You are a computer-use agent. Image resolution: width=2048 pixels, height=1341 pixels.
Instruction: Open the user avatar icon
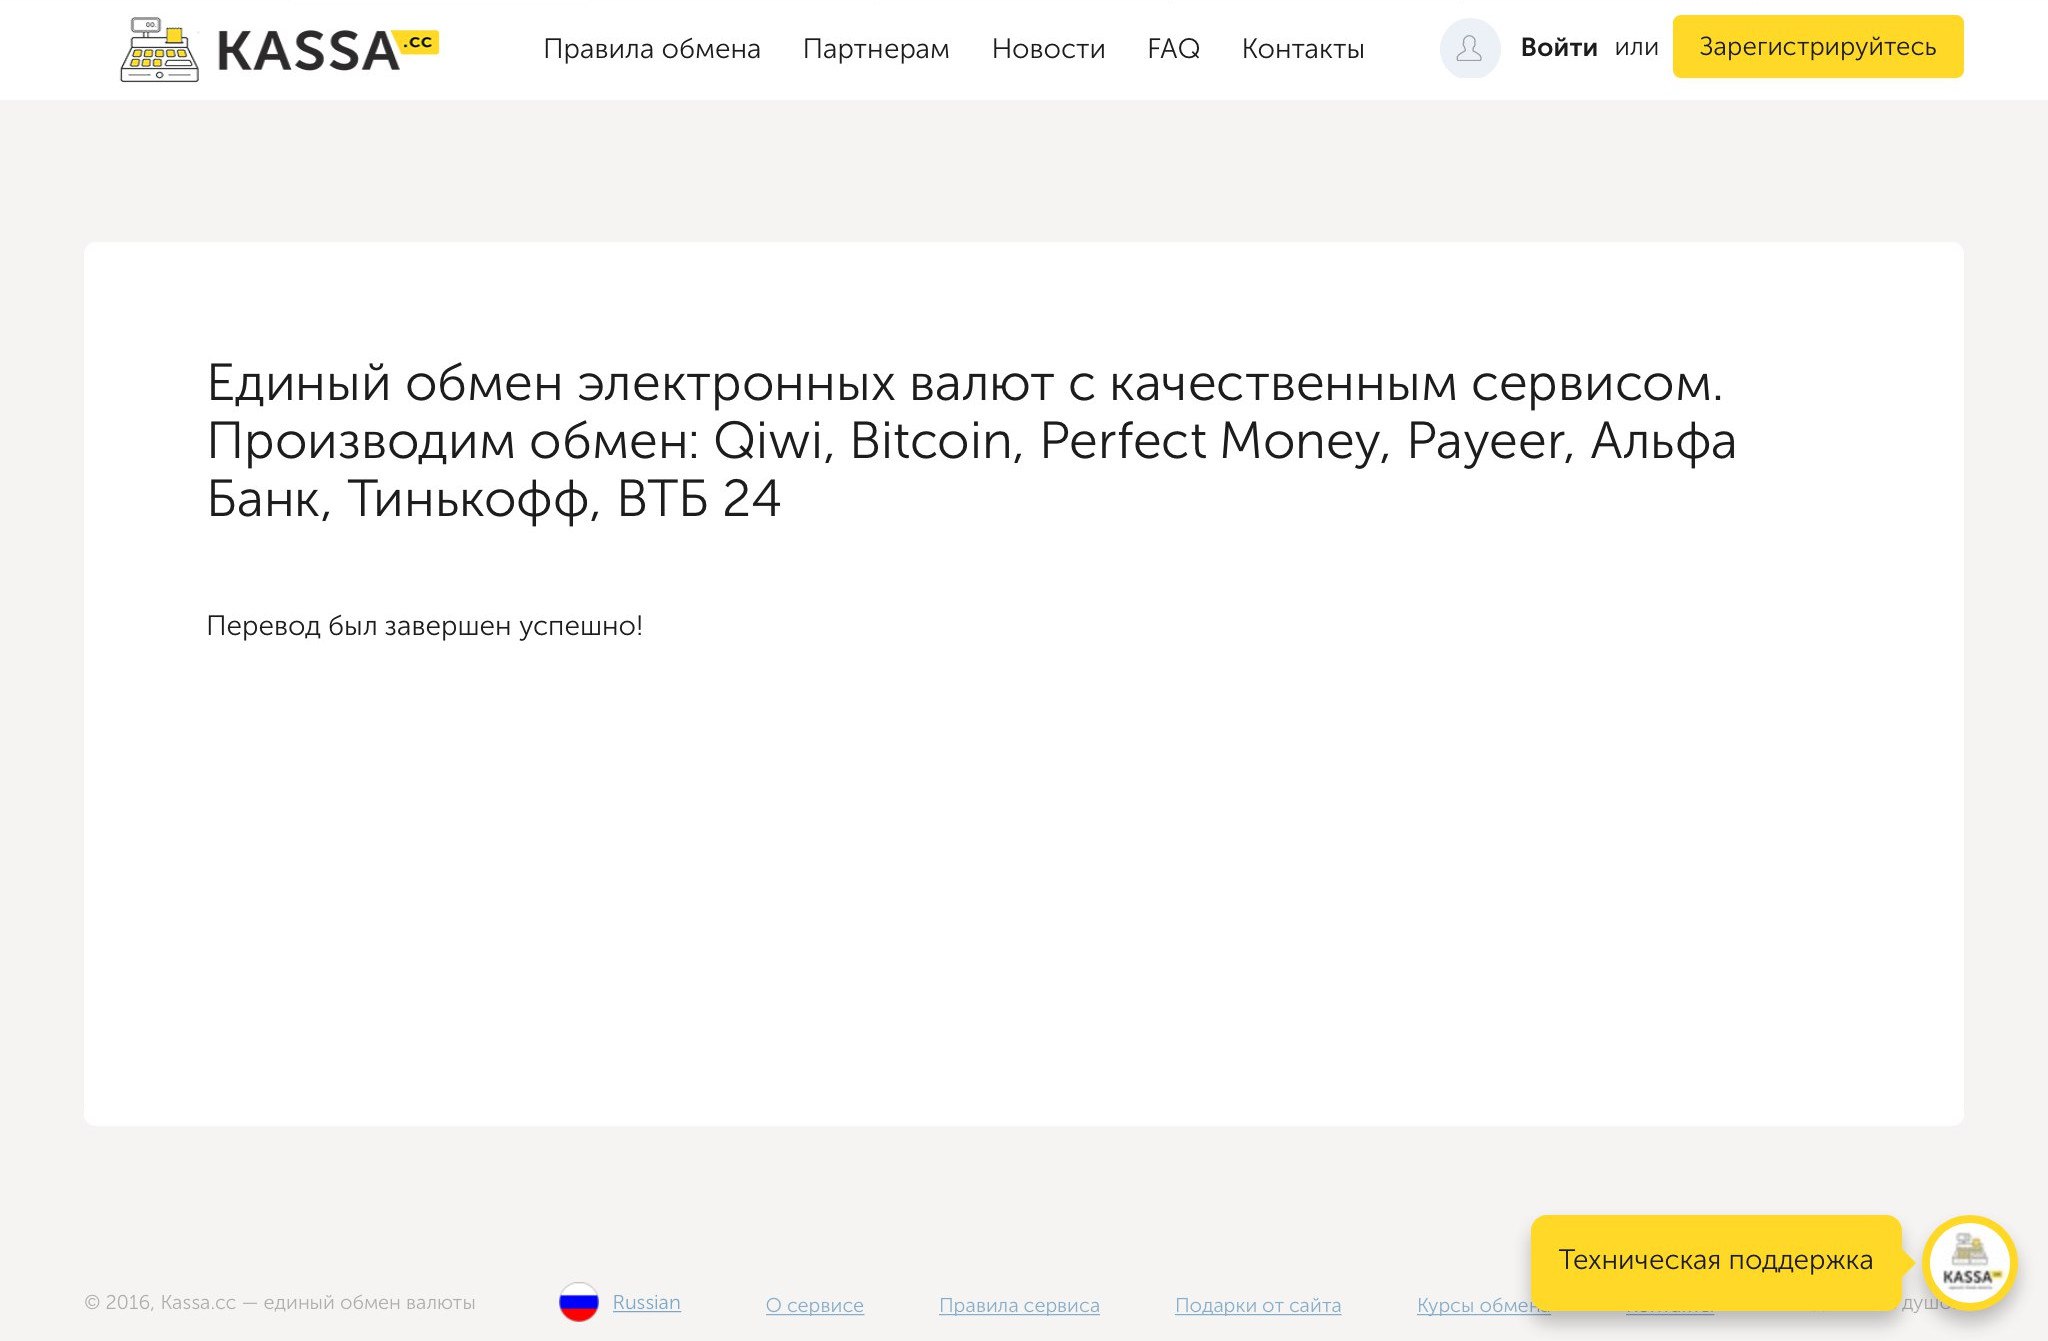click(x=1469, y=48)
